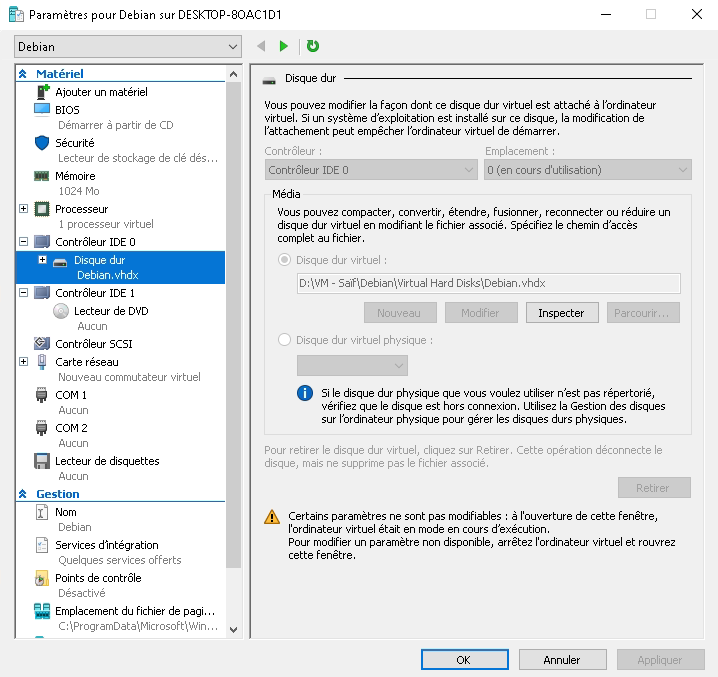The height and width of the screenshot is (677, 718).
Task: Expand the Processeur tree node
Action: (23, 209)
